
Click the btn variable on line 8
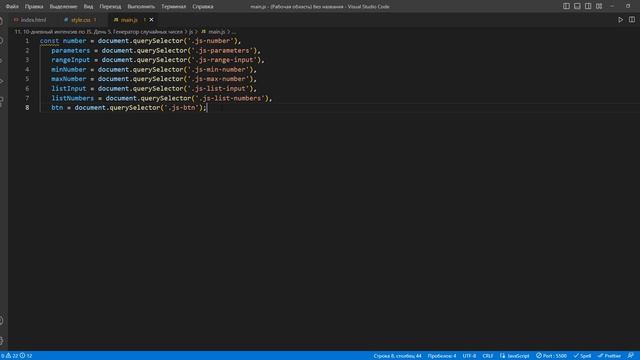point(57,108)
